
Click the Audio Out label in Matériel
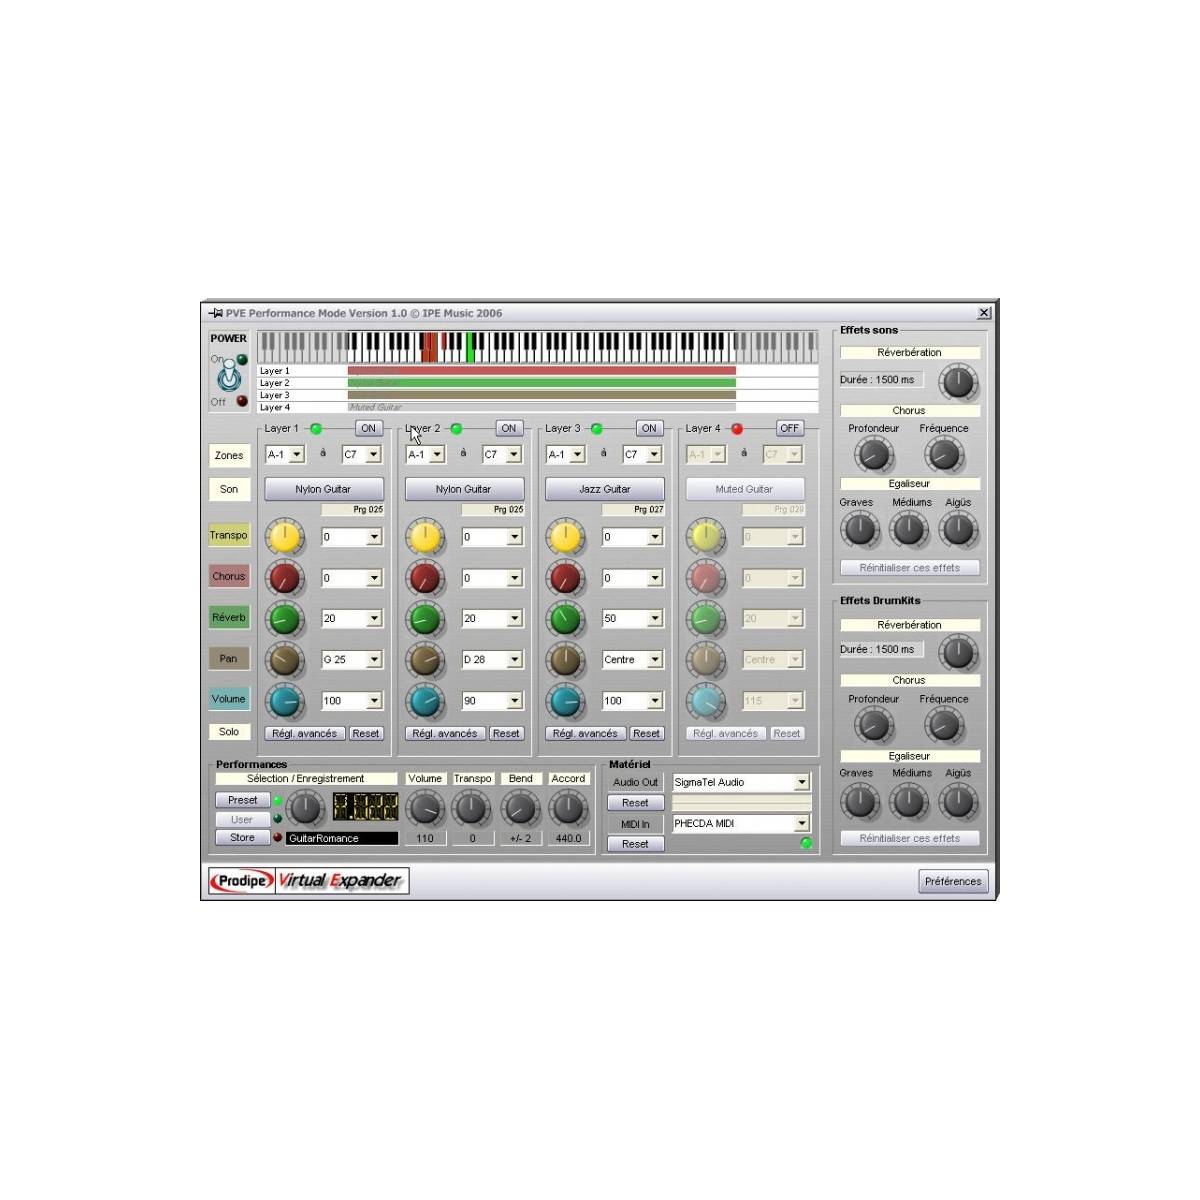635,783
